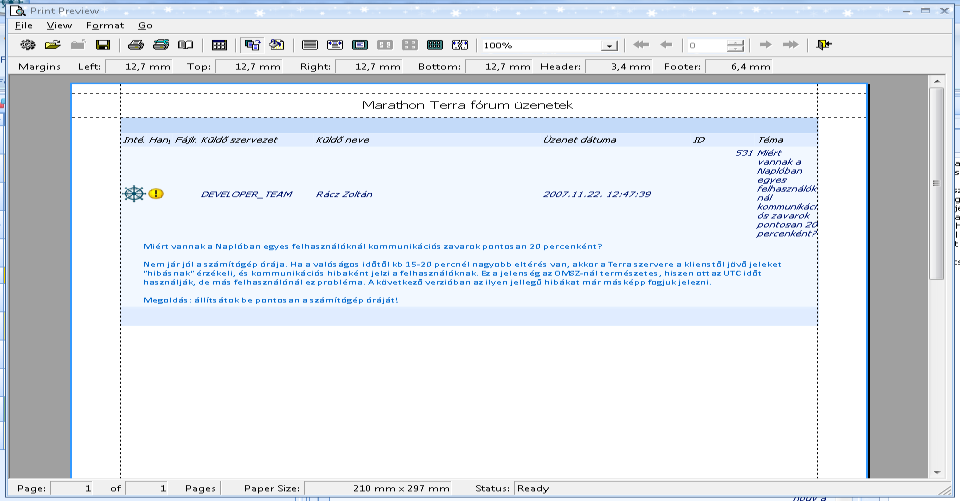Click the 'Küldő neve' column header
The image size is (960, 501).
pos(342,140)
